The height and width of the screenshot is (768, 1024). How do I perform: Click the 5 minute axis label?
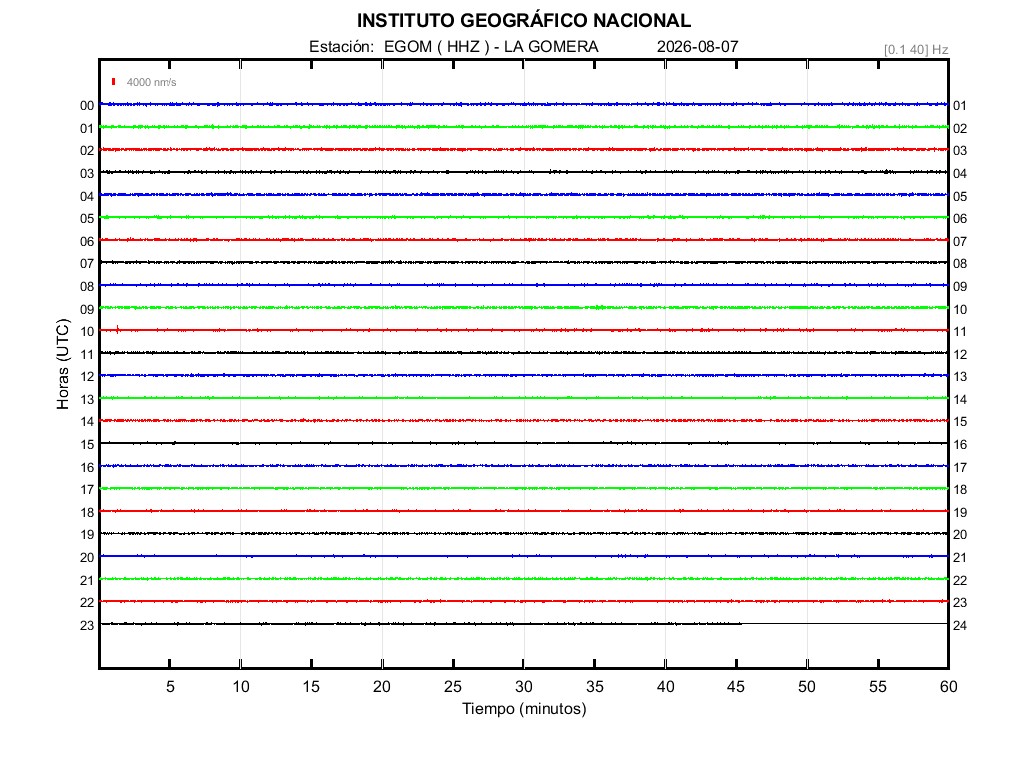pos(170,686)
